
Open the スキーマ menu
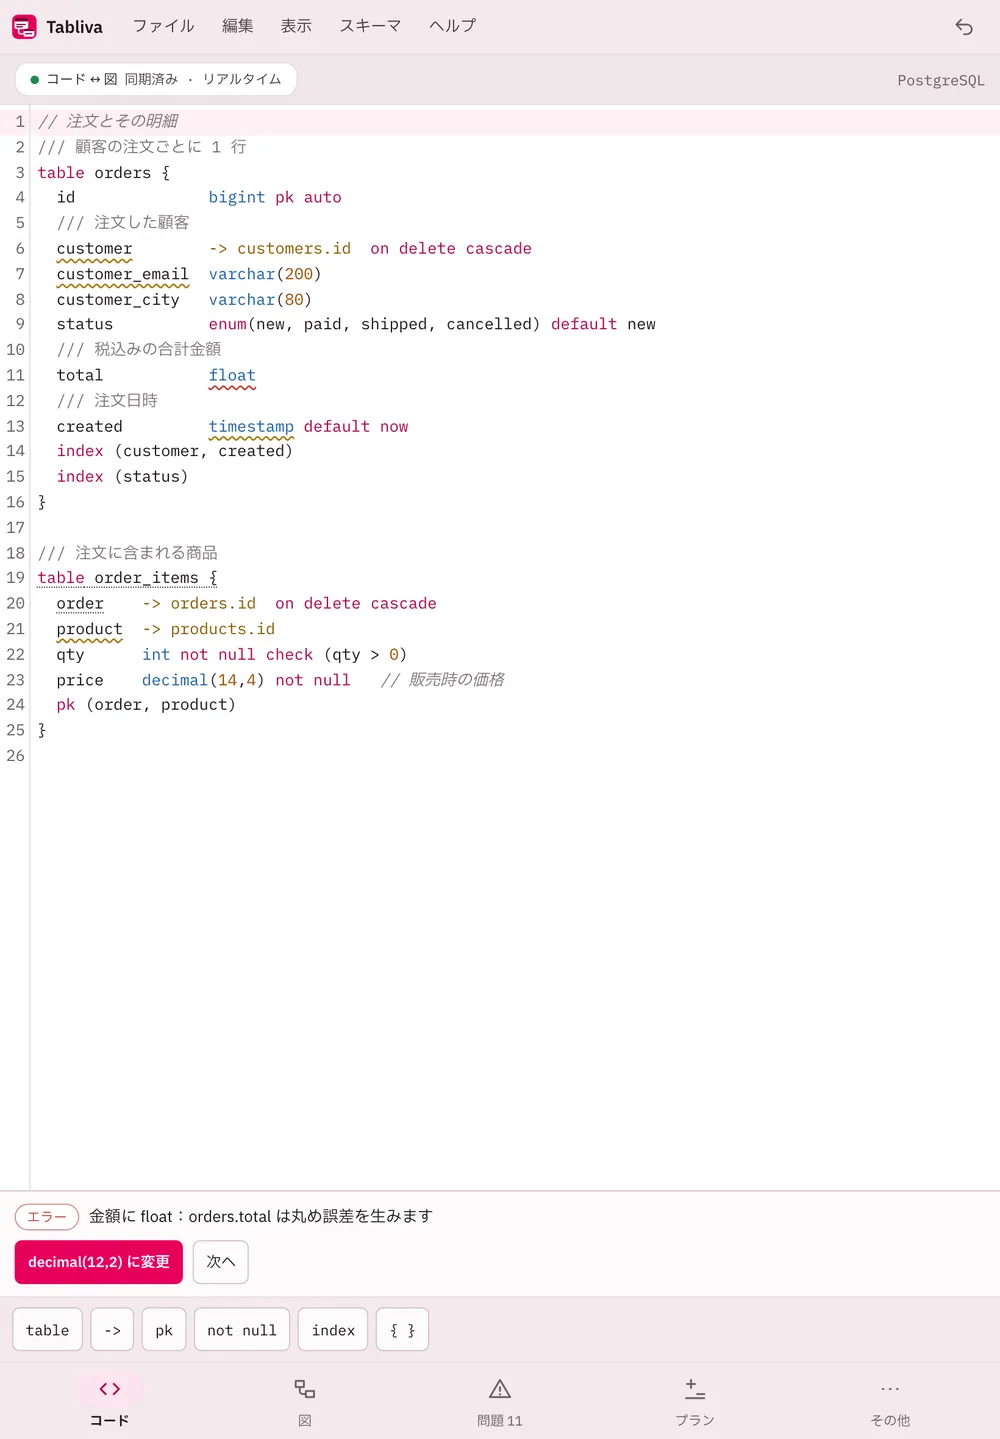(370, 26)
